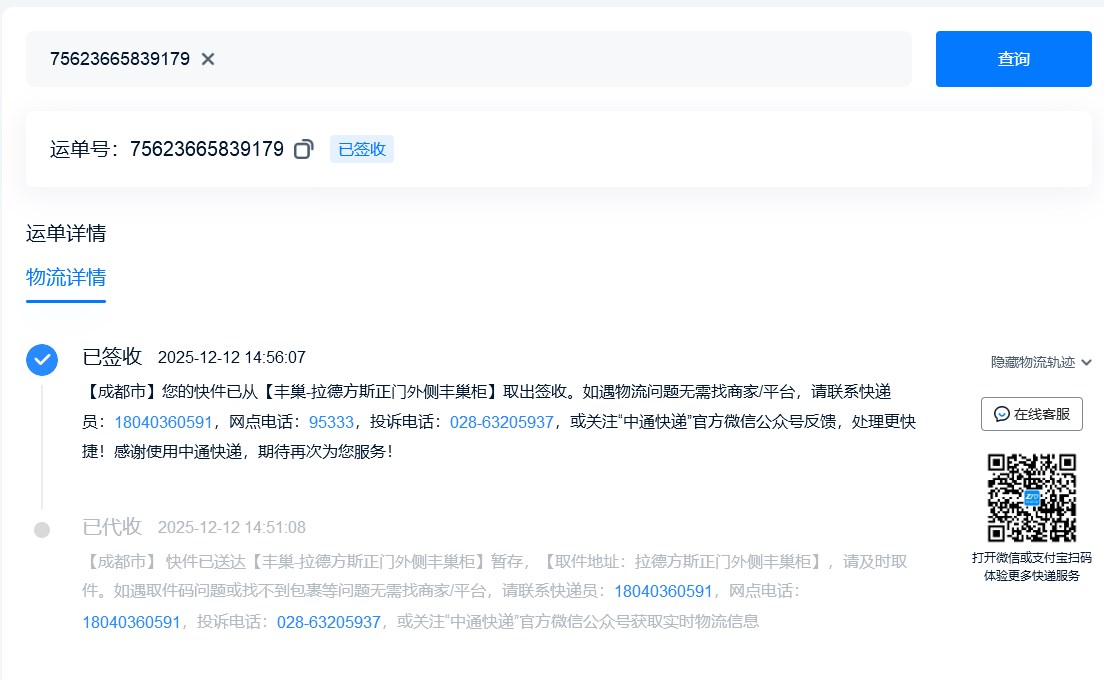The width and height of the screenshot is (1104, 680).
Task: Click the timestamp 2025-12-12 14:56:07
Action: [232, 358]
